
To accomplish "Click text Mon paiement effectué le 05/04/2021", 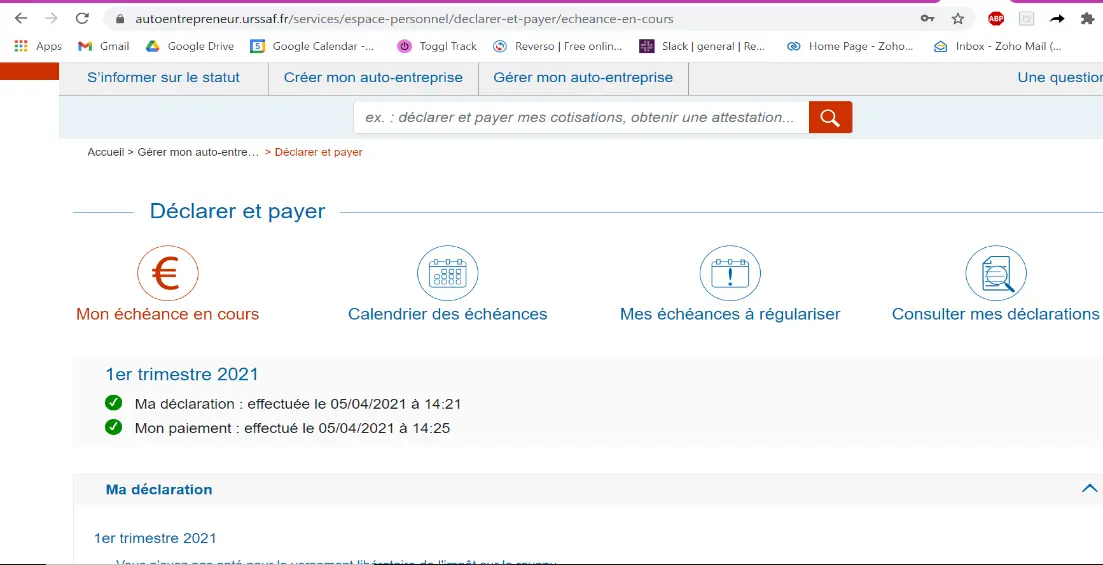I will 293,428.
